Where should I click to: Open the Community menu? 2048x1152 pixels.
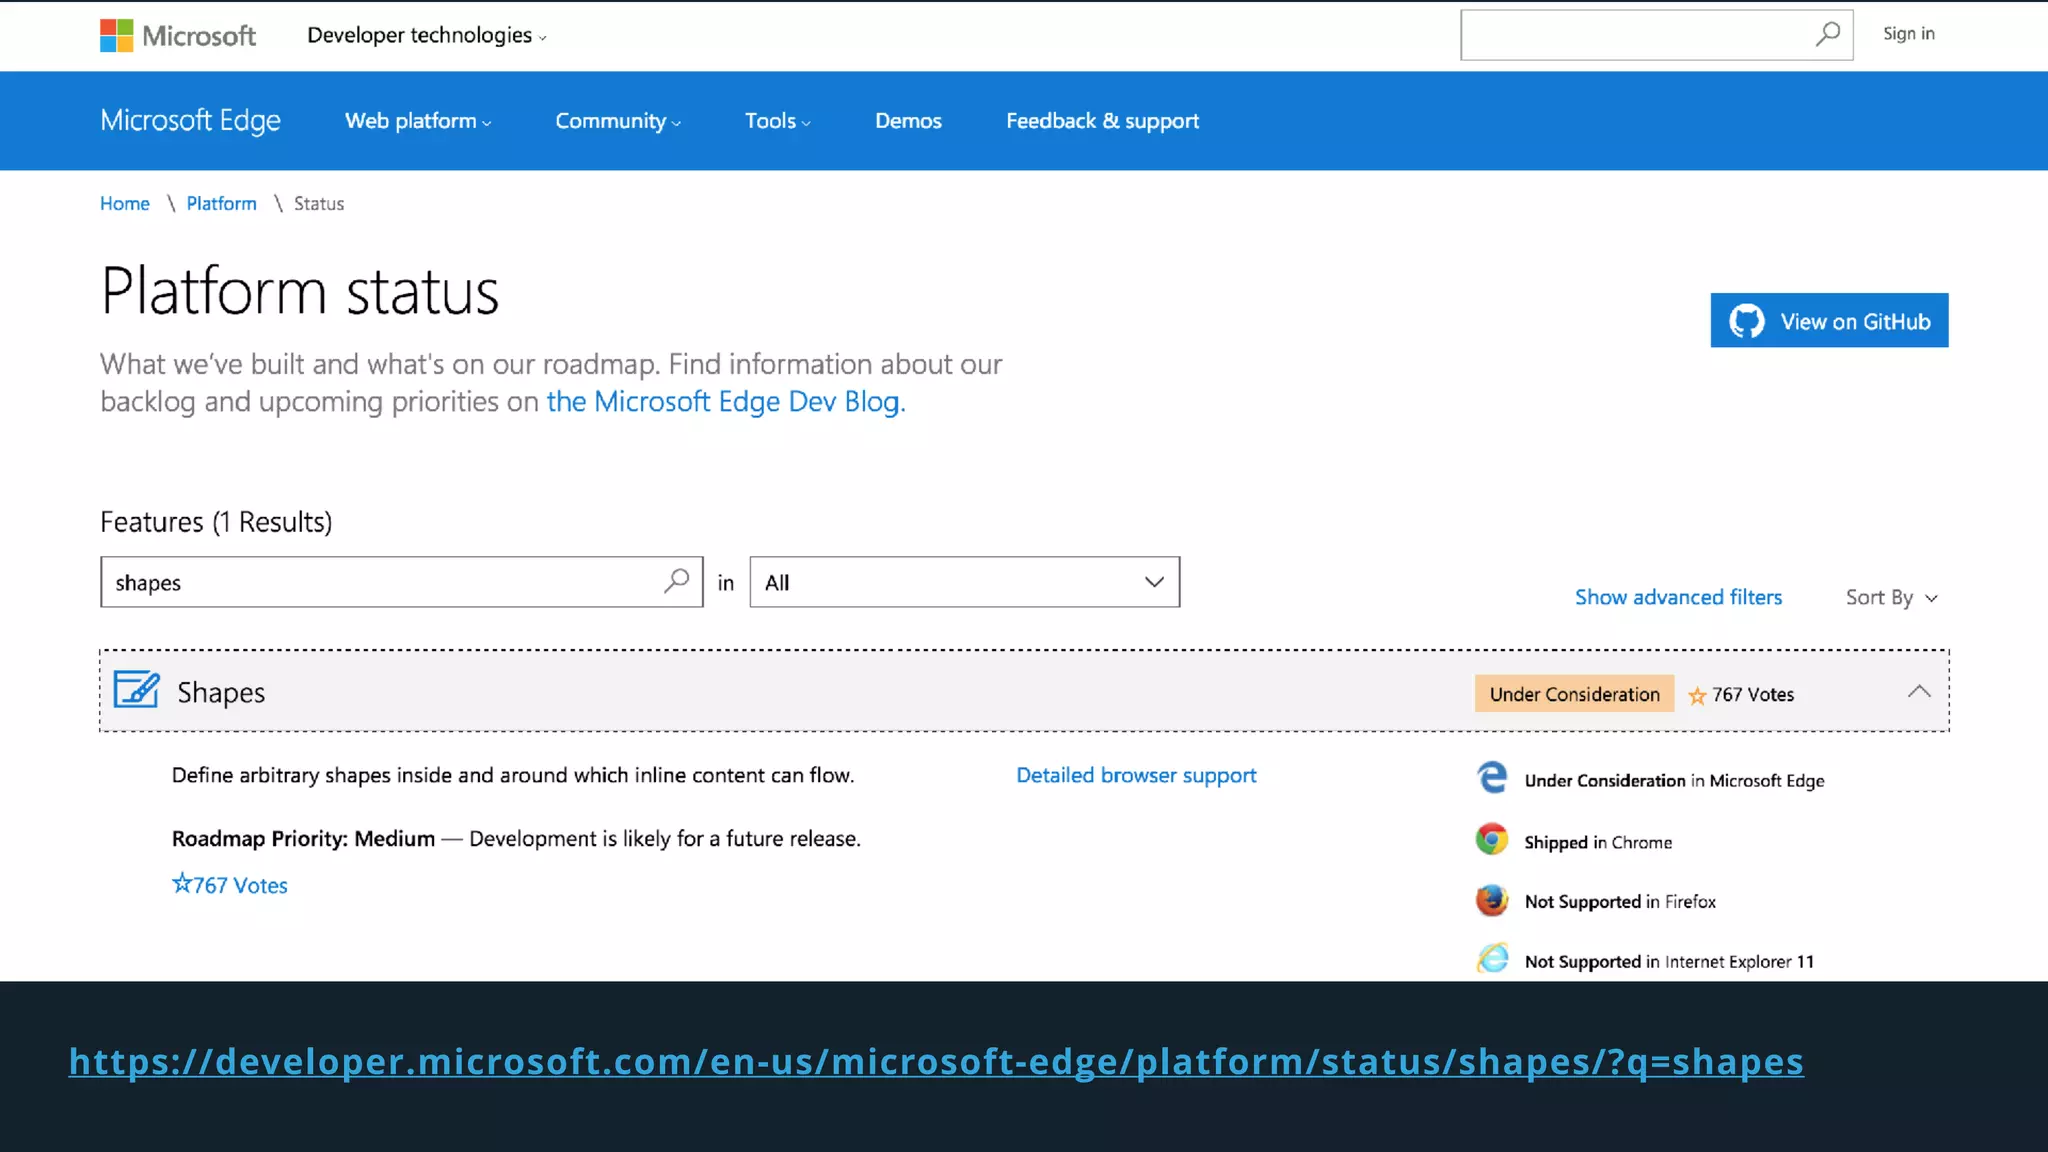pos(618,121)
